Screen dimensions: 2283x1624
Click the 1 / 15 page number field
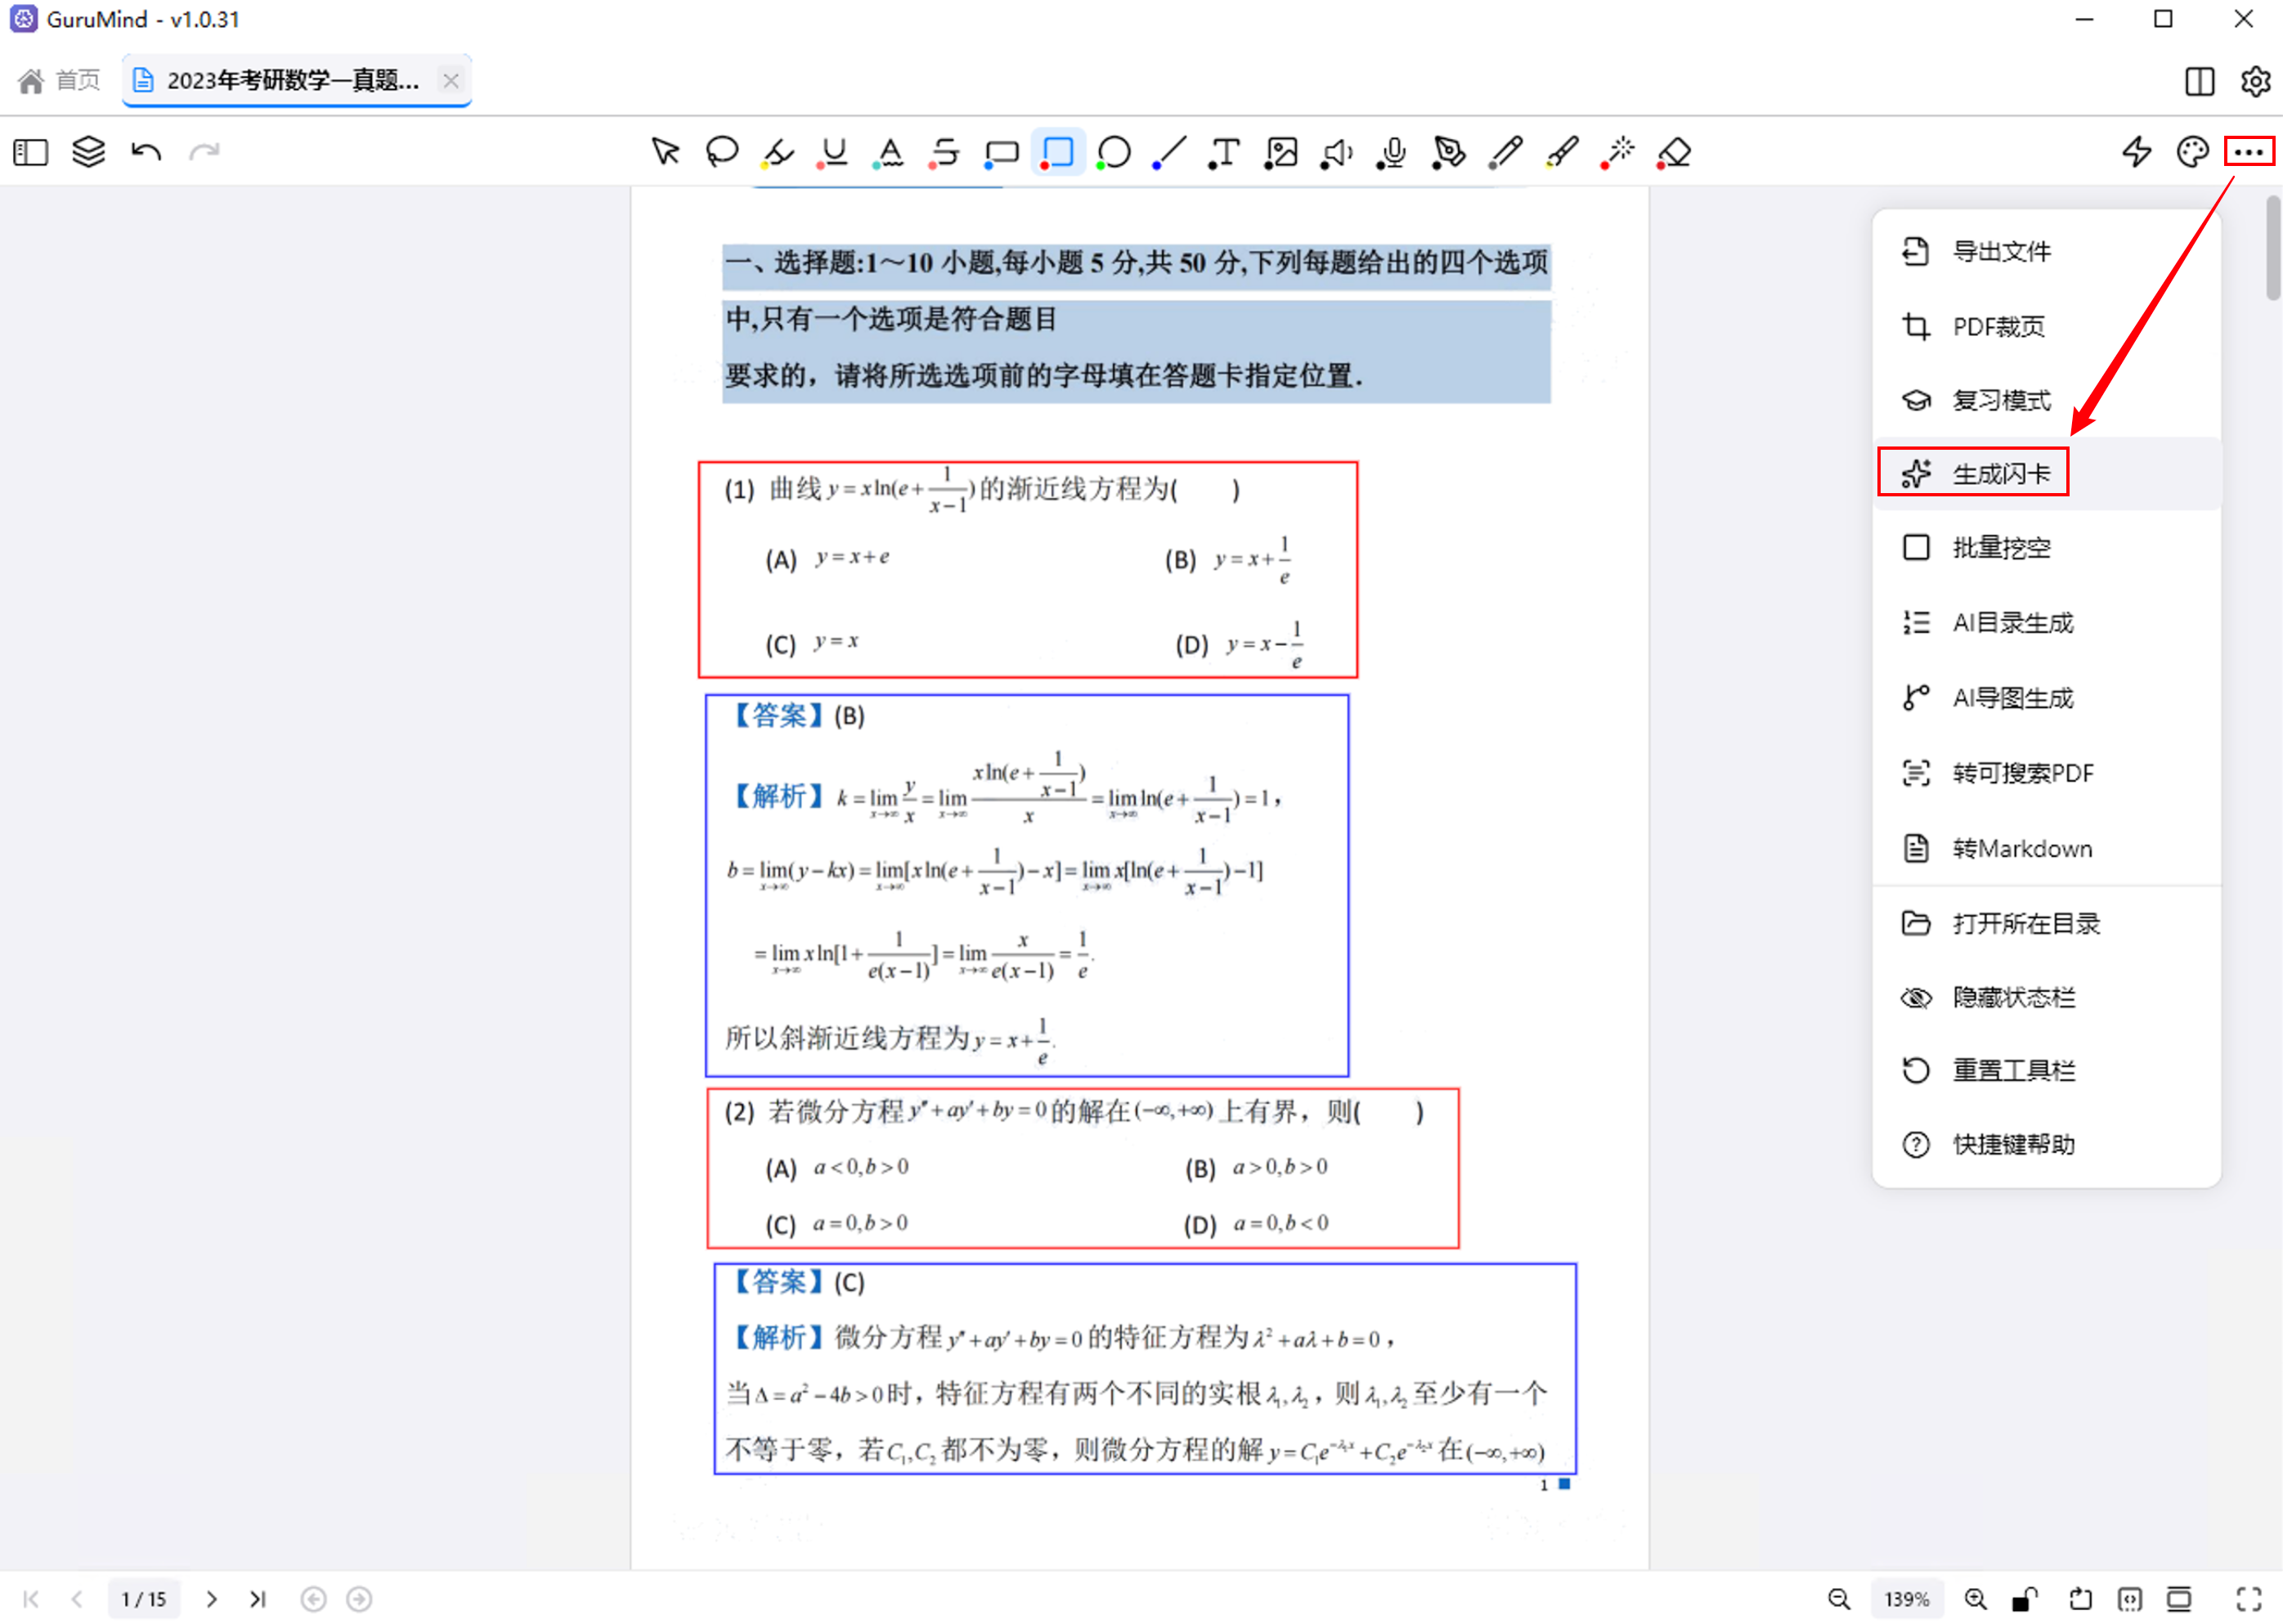(144, 1599)
